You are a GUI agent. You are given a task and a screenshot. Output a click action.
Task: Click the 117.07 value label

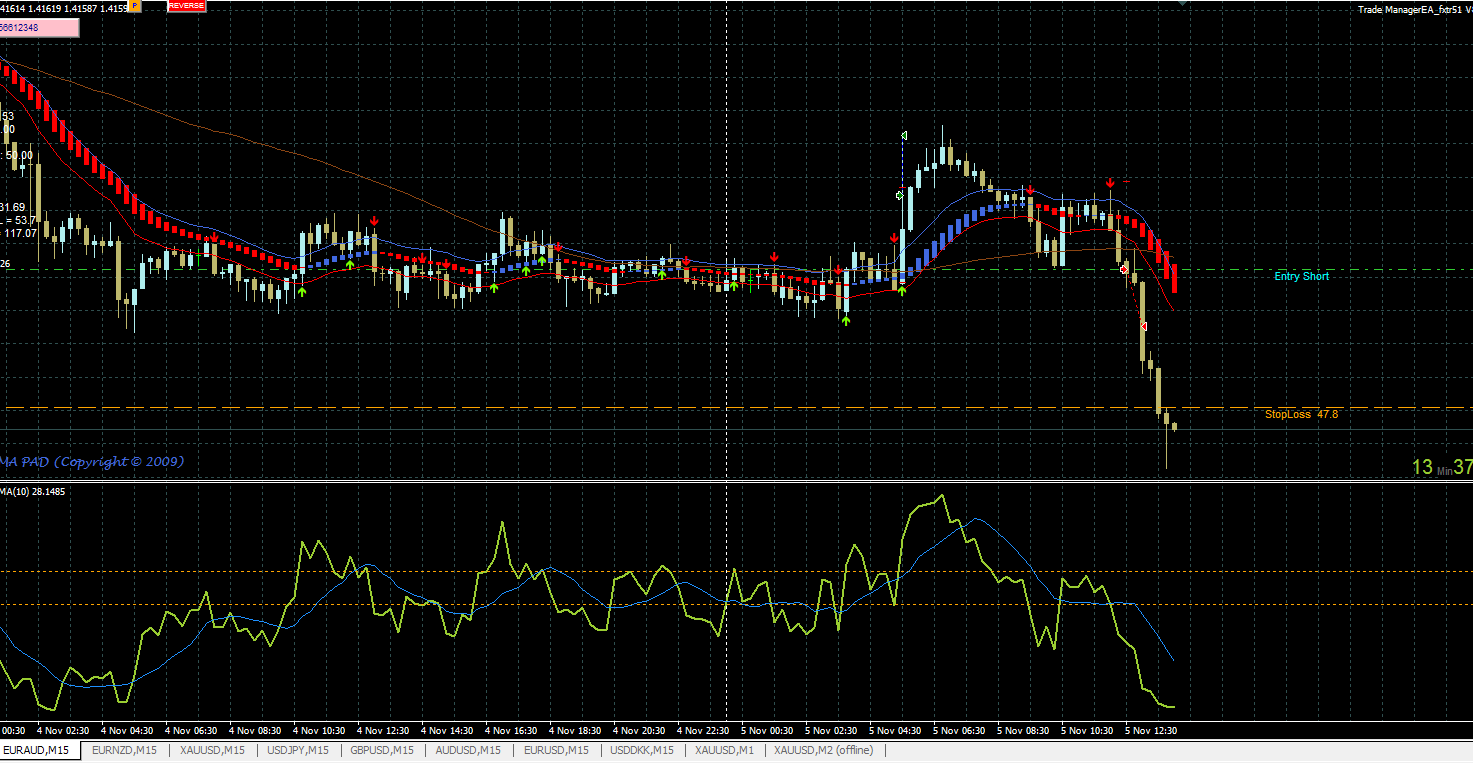[20, 233]
